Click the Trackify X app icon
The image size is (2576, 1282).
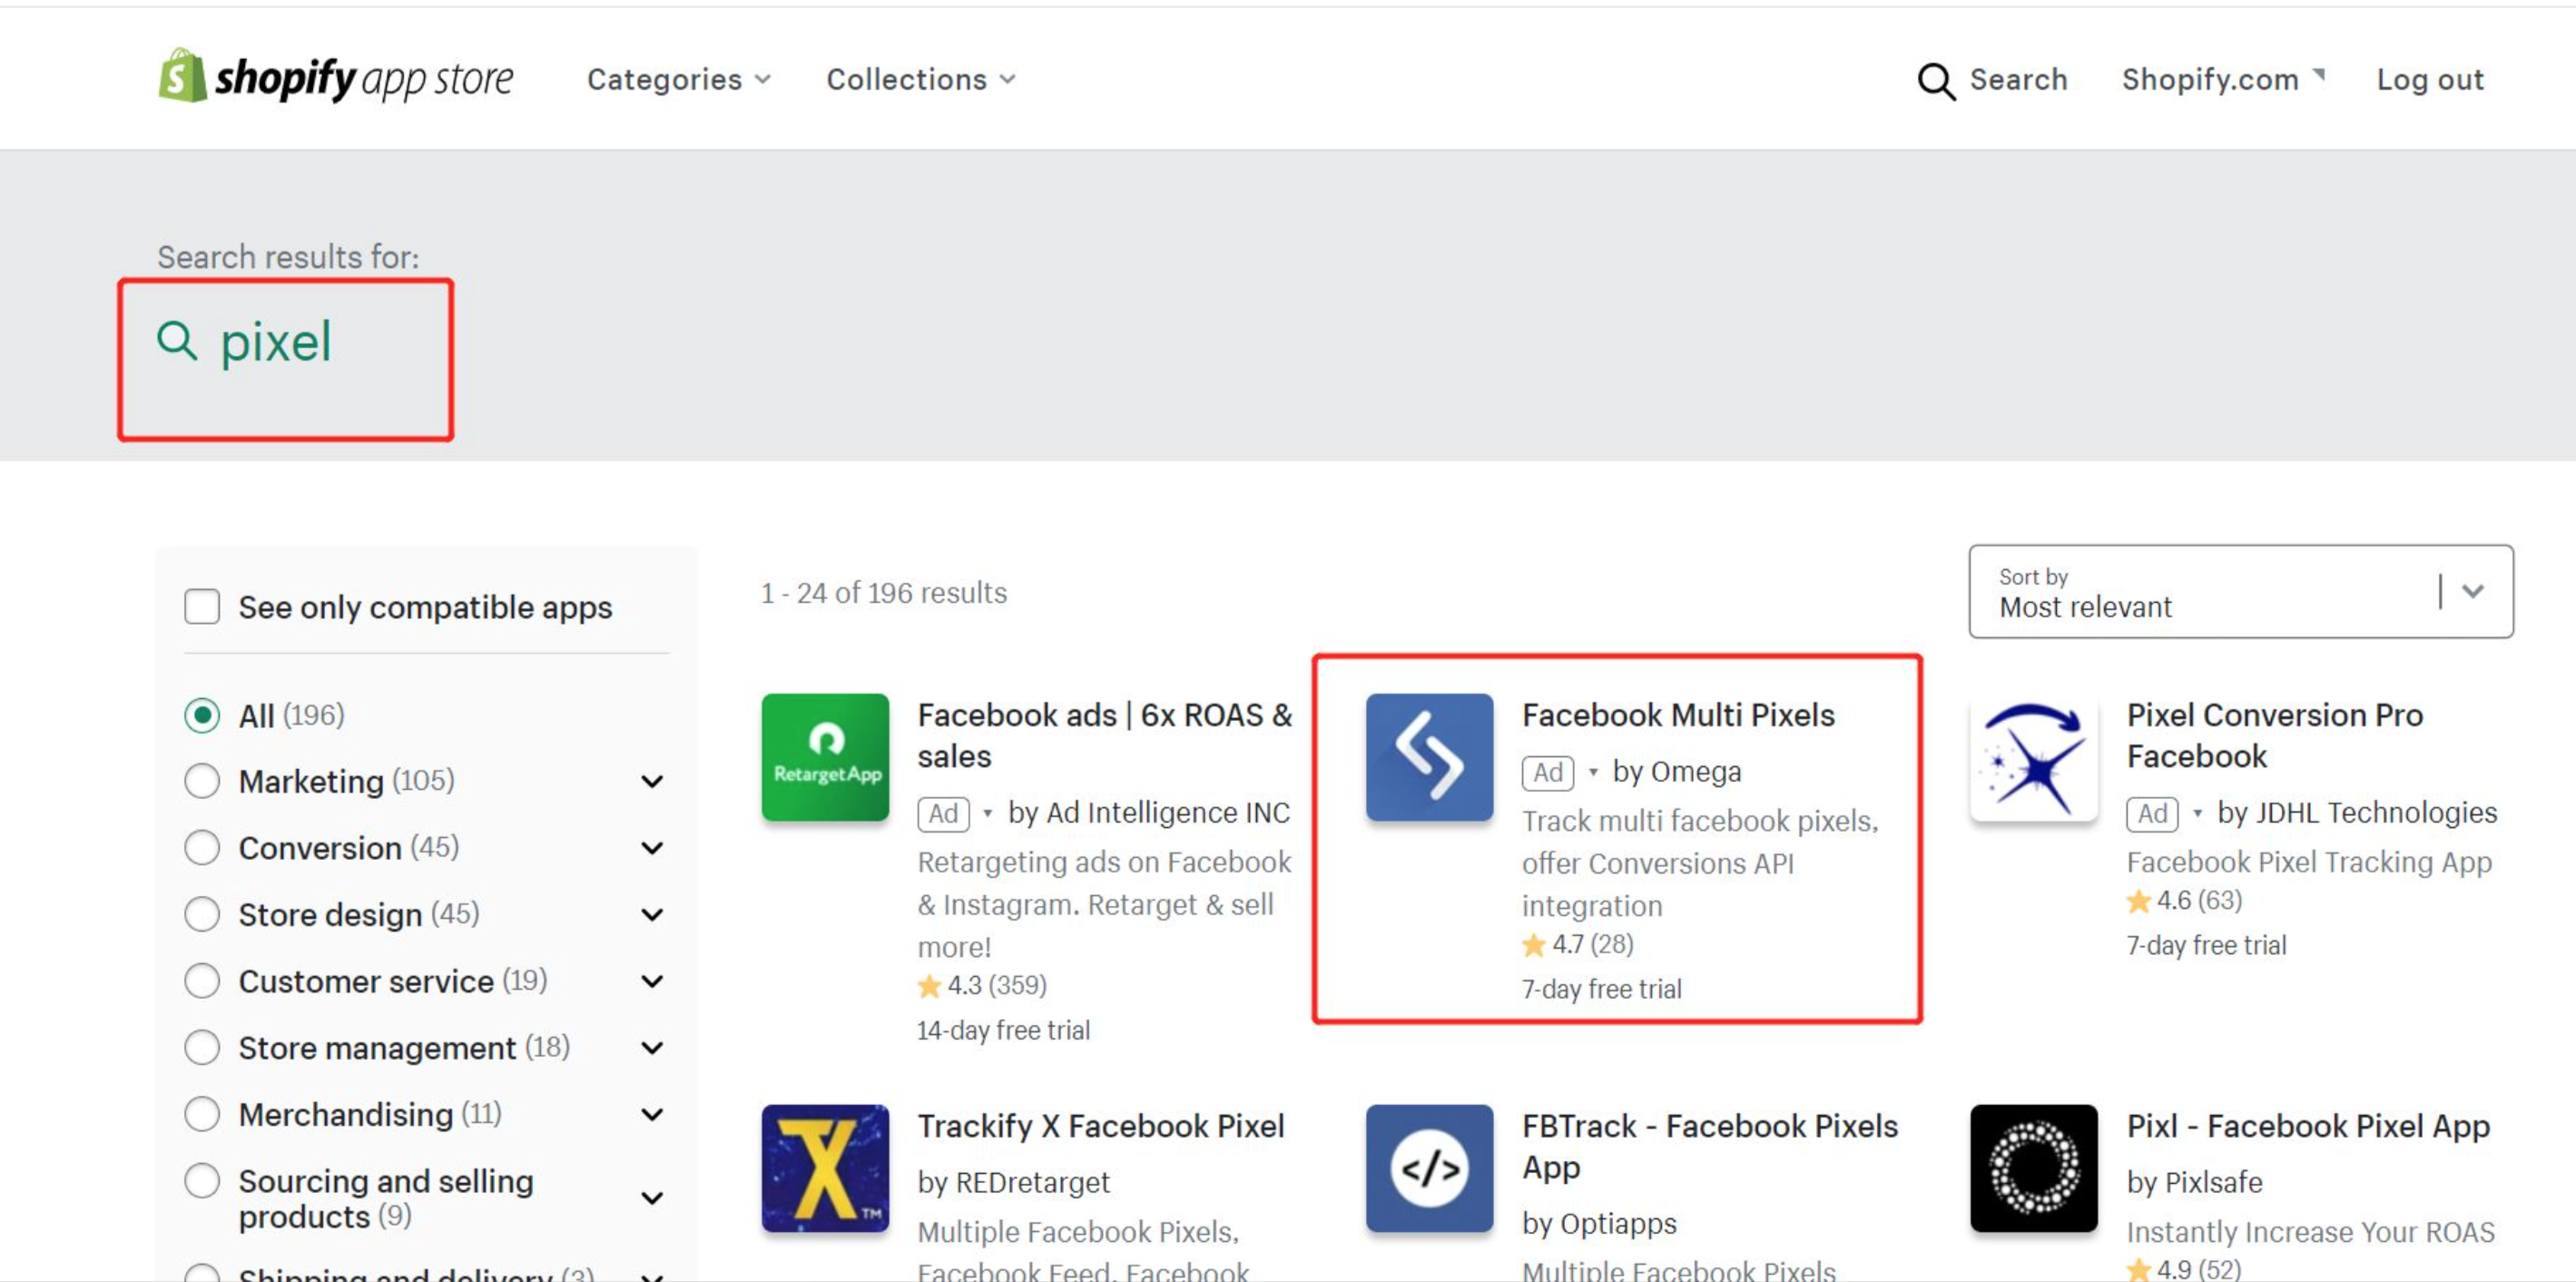coord(824,1169)
